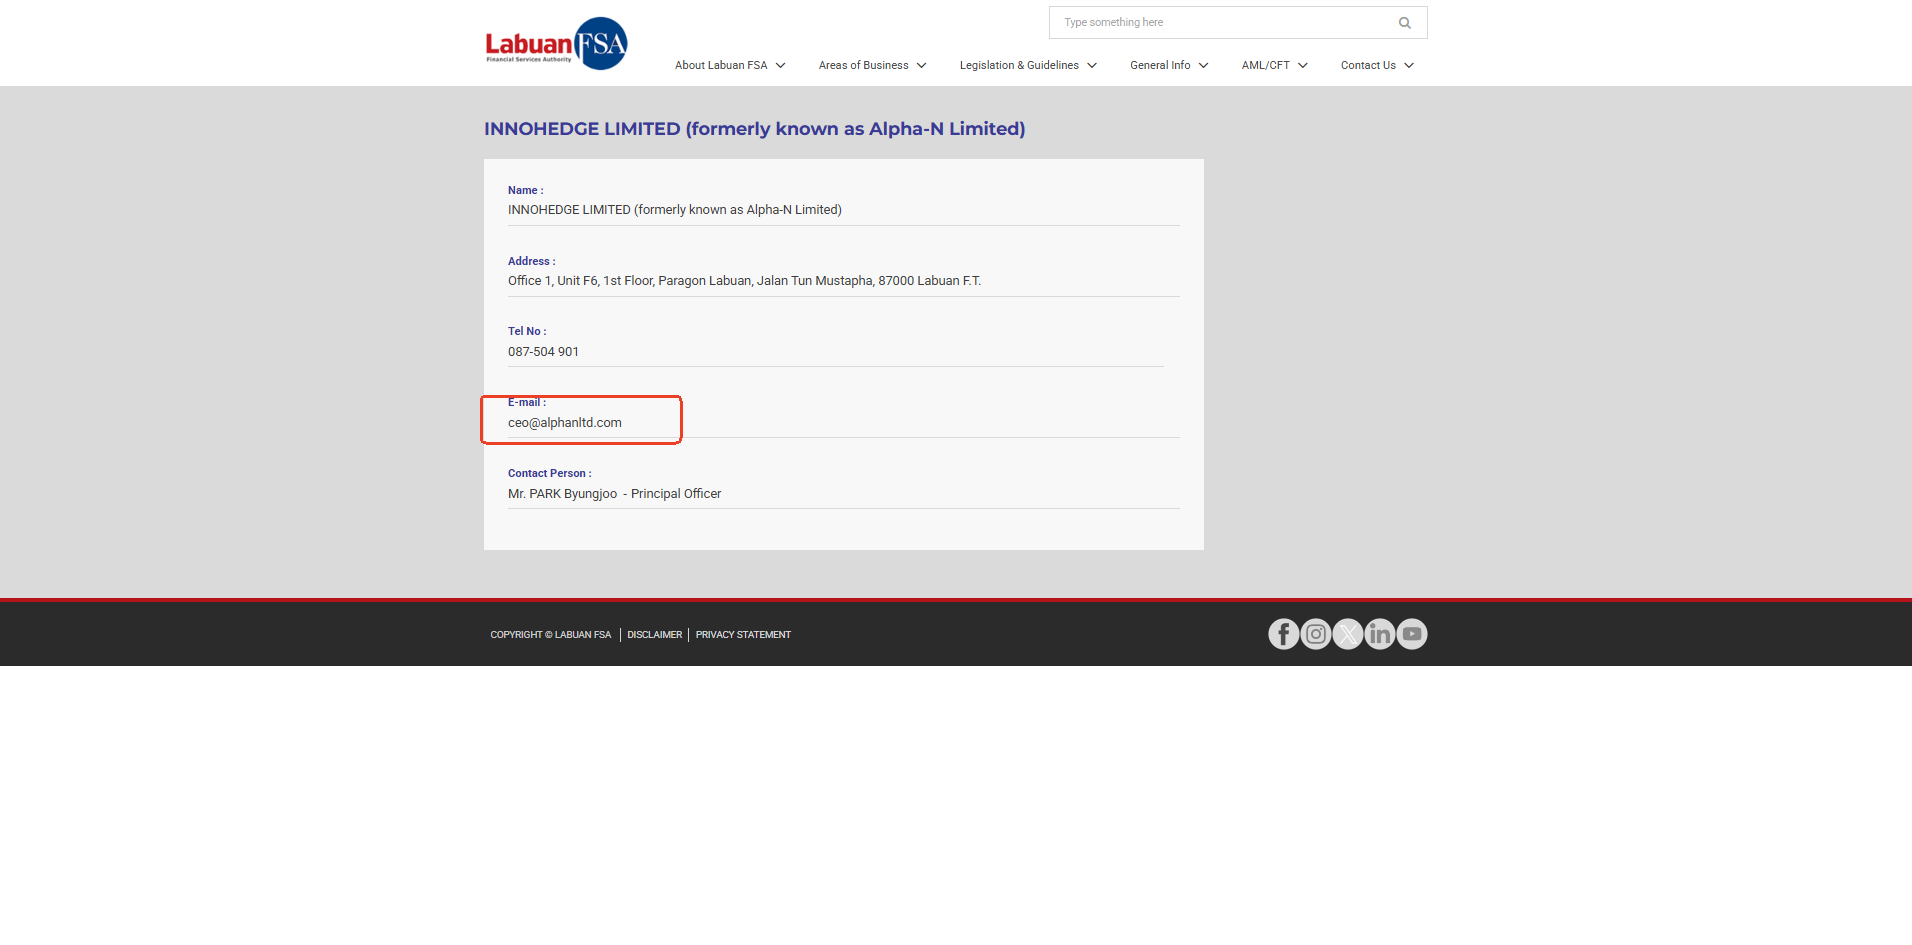Expand the General Info chevron
Viewport: 1912px width, 945px height.
1204,66
